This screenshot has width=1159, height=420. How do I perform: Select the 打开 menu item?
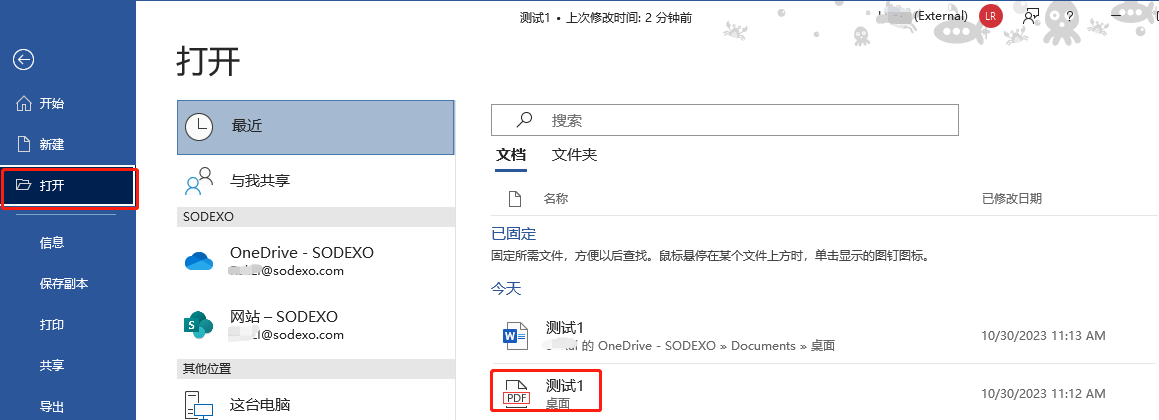pyautogui.click(x=68, y=186)
